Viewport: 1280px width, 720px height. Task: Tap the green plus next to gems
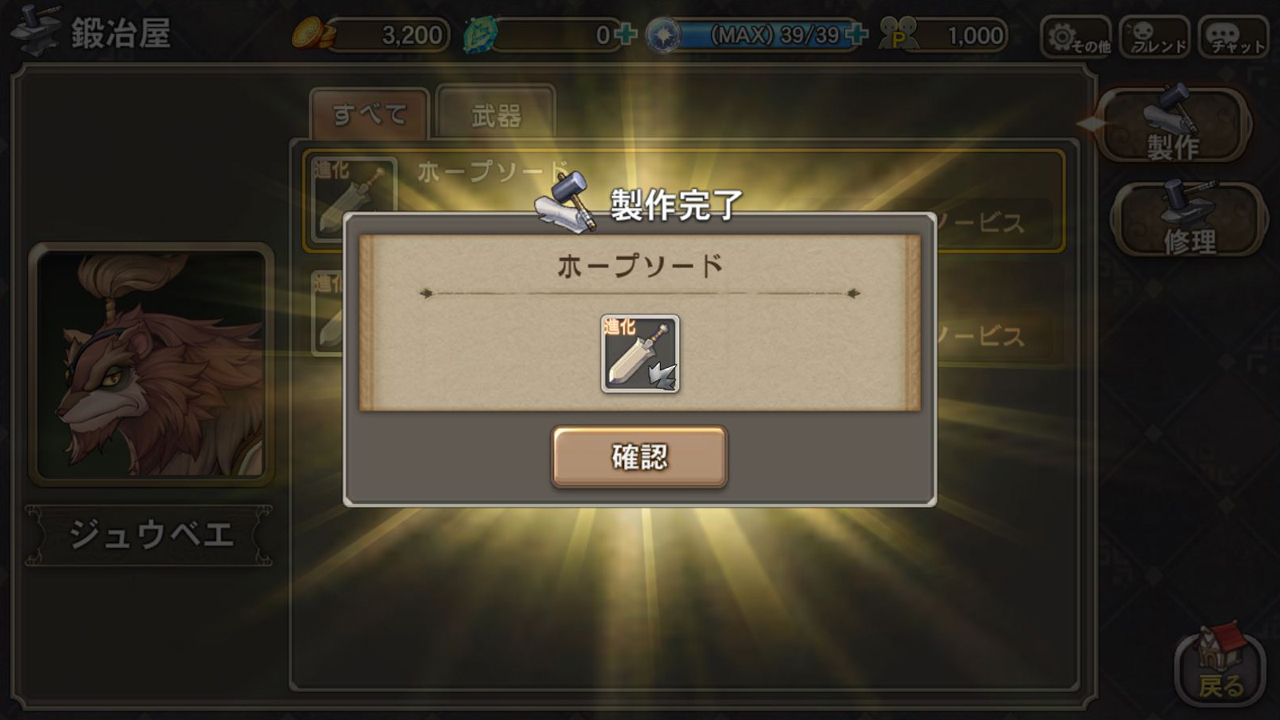pyautogui.click(x=627, y=36)
